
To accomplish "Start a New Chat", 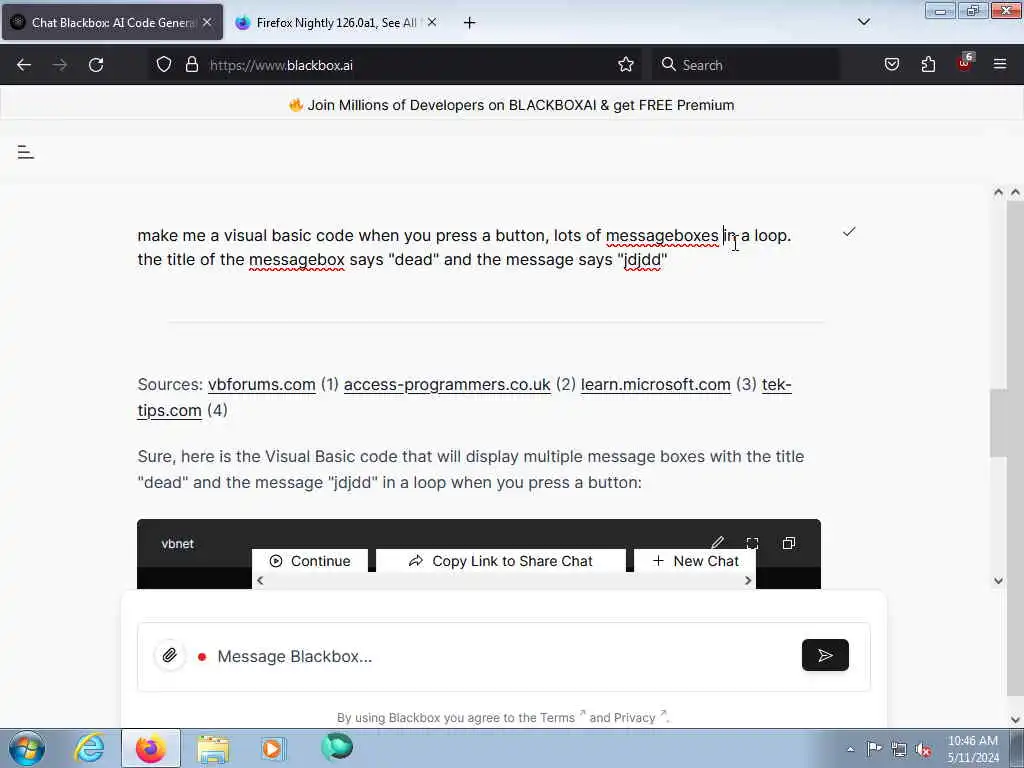I will point(695,561).
